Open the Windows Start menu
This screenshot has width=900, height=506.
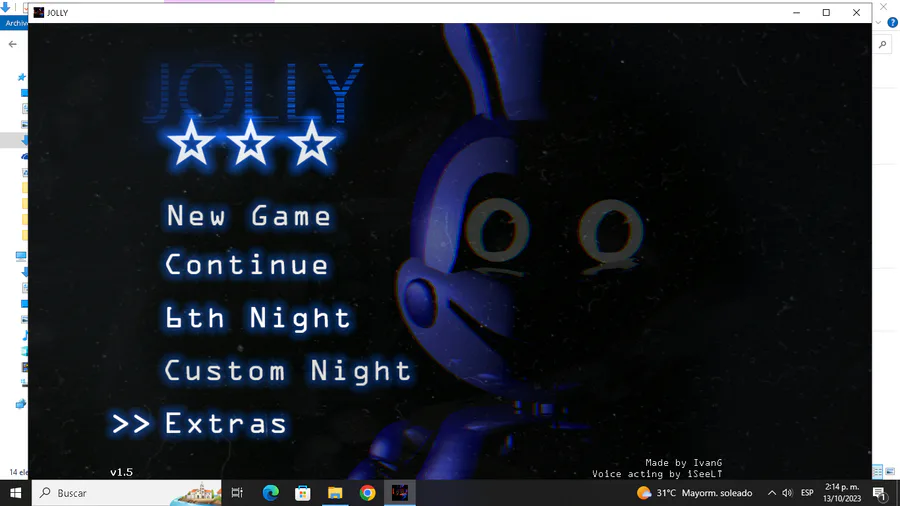(x=15, y=493)
